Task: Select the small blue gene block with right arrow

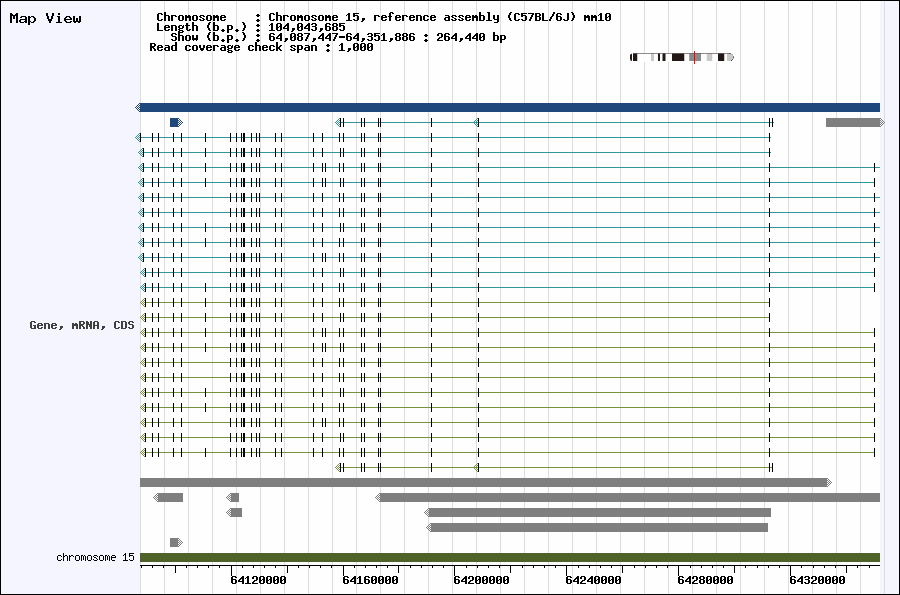Action: point(176,122)
